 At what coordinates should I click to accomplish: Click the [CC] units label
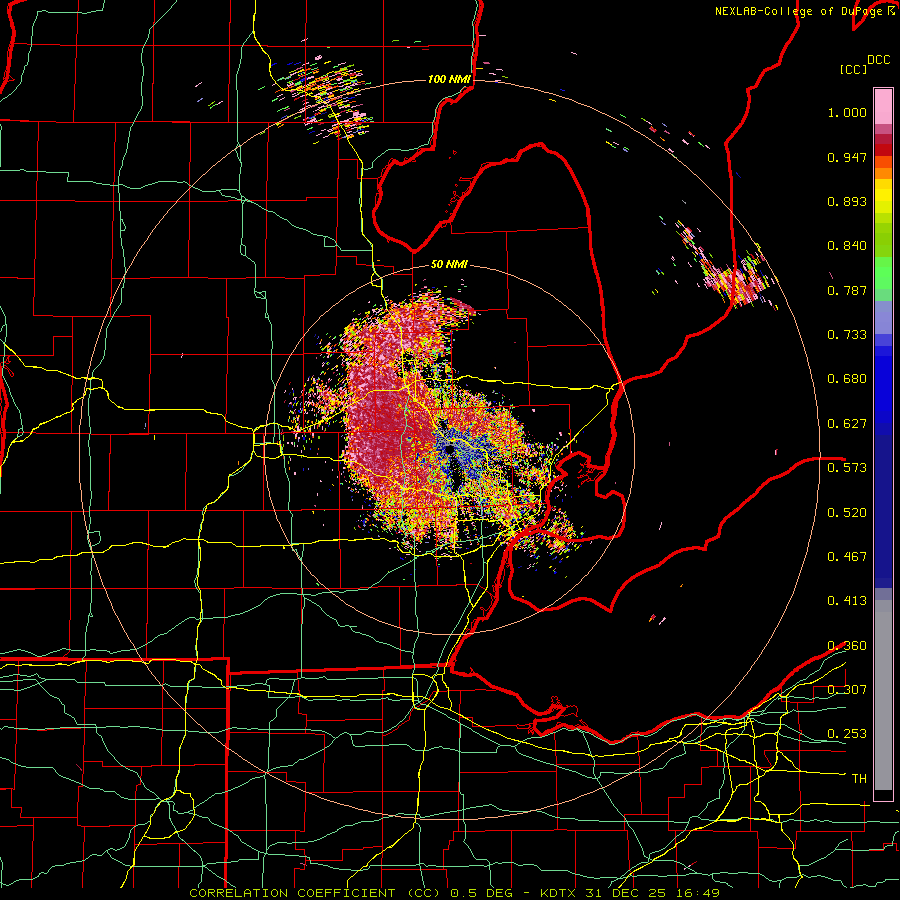[x=853, y=69]
